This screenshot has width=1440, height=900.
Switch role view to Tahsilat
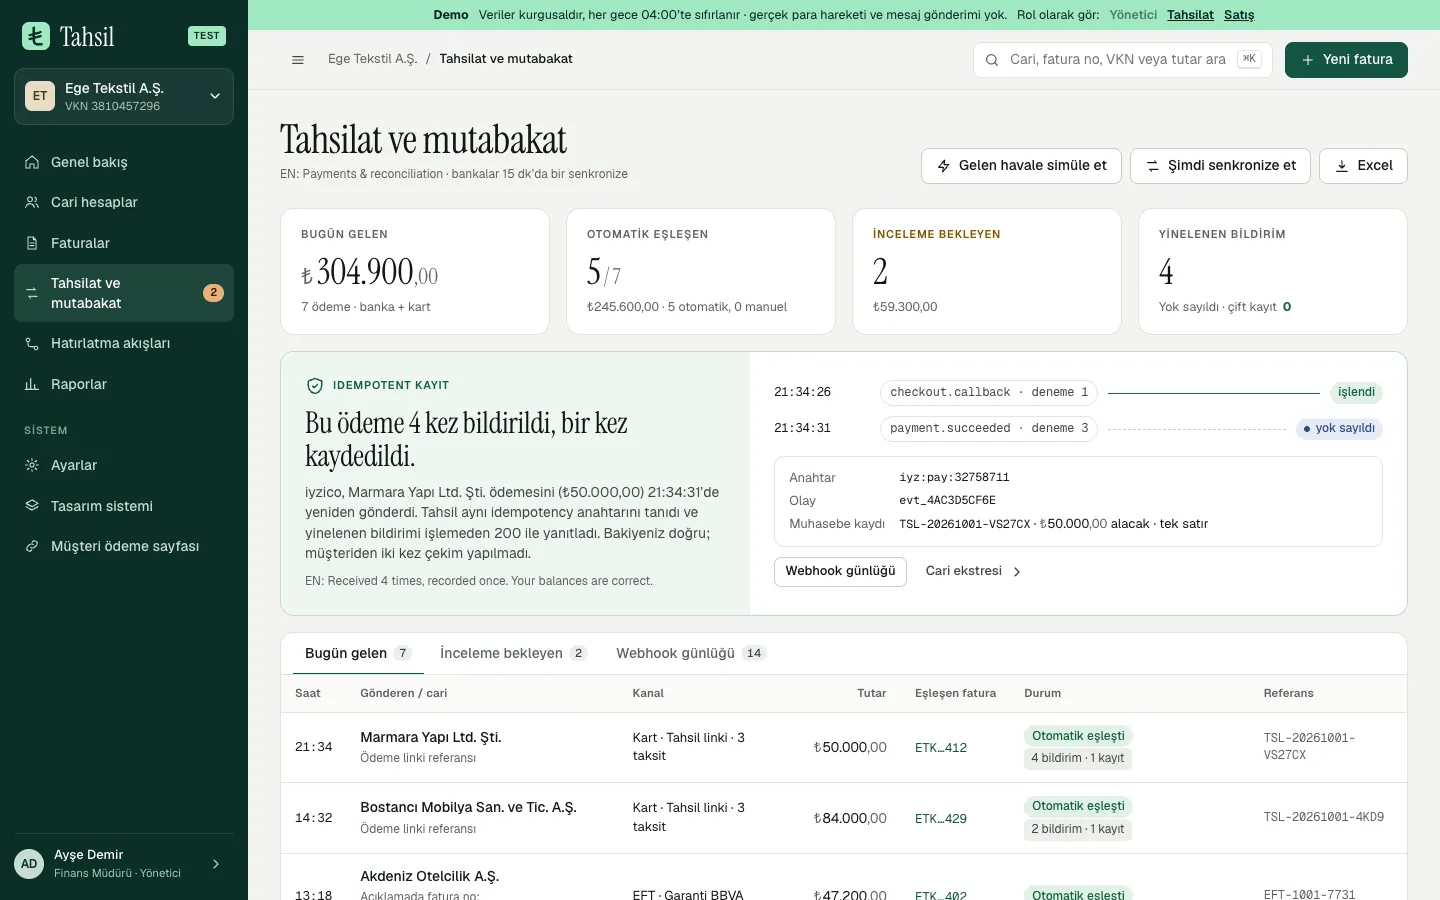[1190, 15]
